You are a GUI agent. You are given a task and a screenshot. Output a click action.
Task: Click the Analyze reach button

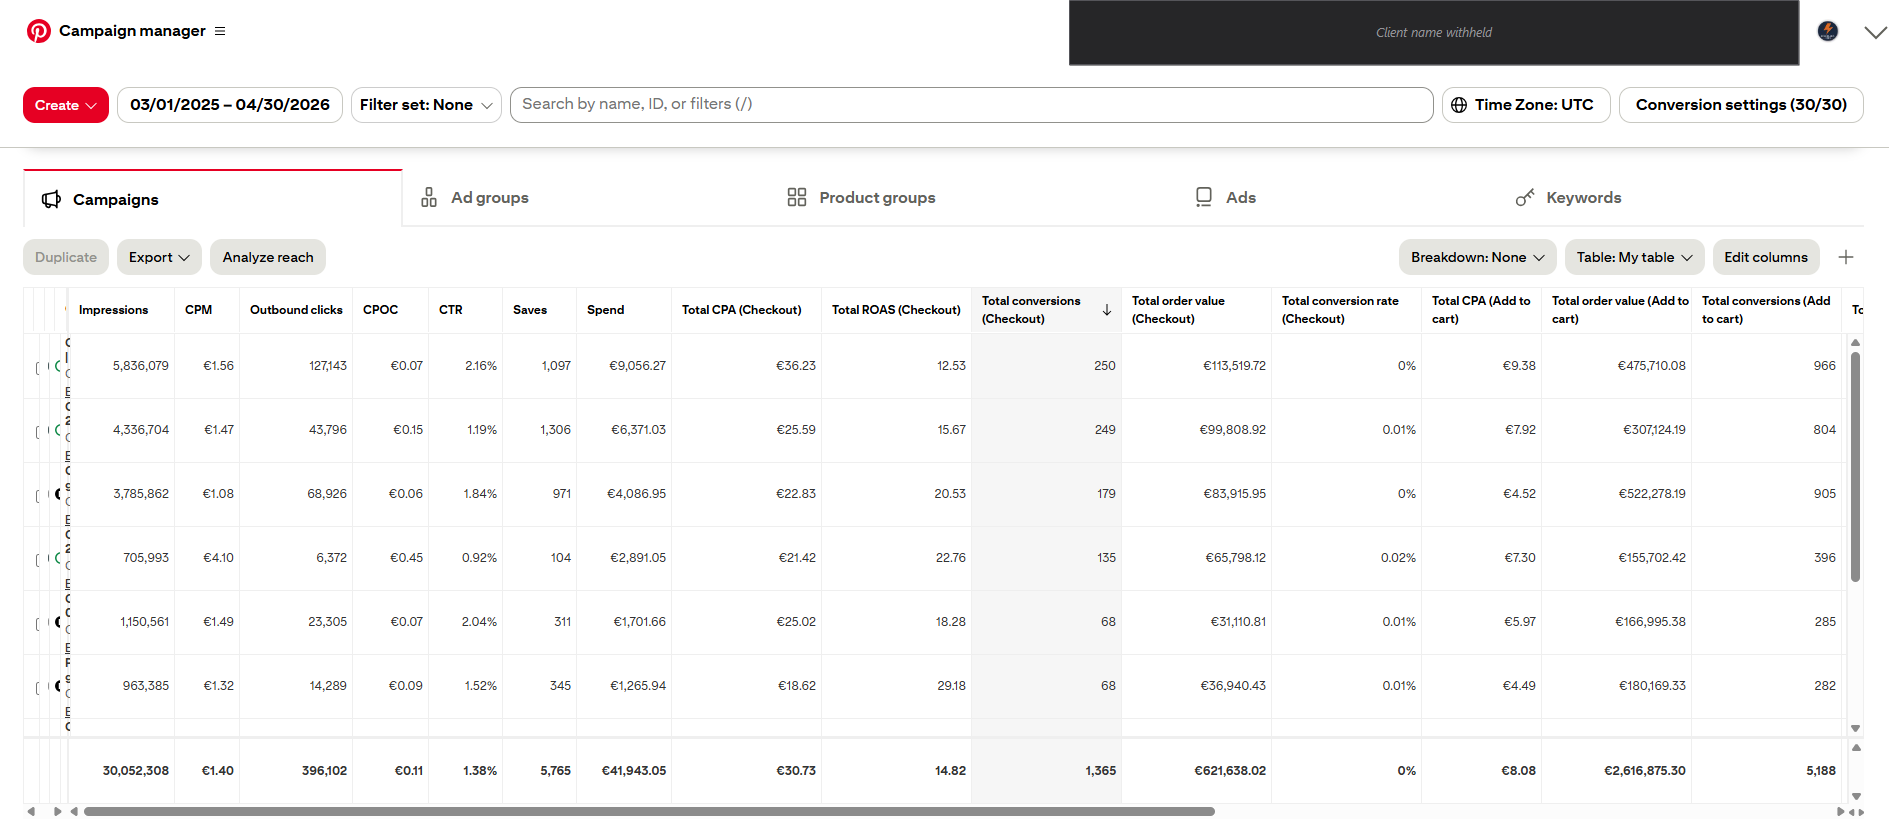[268, 257]
